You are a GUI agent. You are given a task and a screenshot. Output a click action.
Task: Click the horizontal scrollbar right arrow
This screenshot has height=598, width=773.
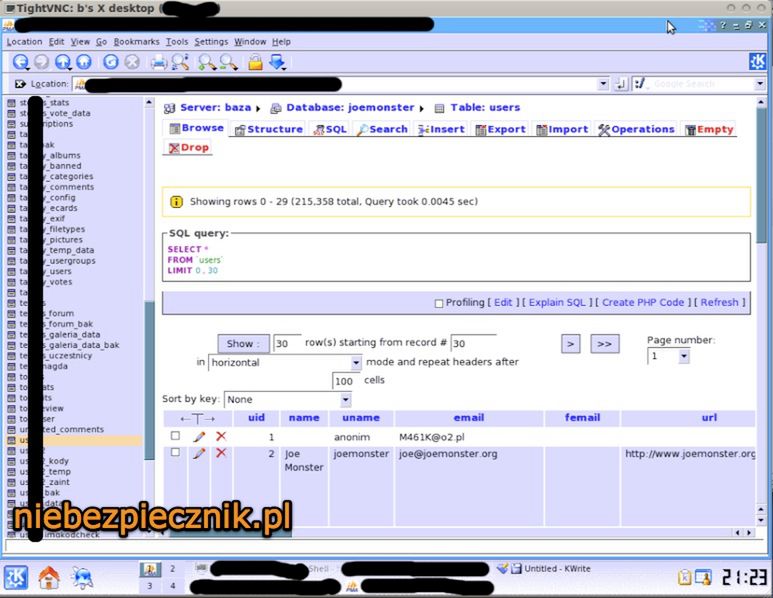pyautogui.click(x=749, y=532)
